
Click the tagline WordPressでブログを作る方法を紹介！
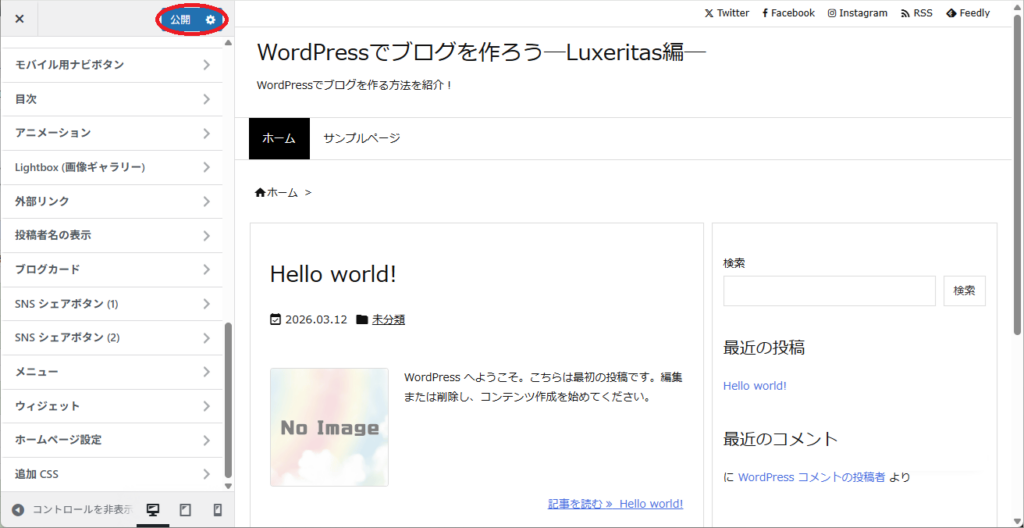click(x=355, y=86)
